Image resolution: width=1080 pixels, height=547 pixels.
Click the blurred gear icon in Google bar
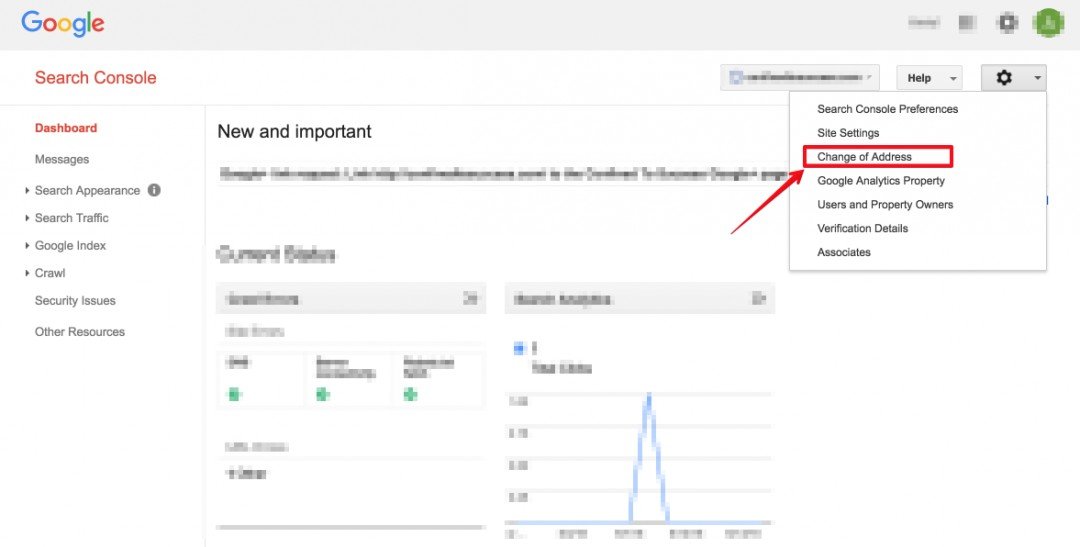[x=1008, y=23]
